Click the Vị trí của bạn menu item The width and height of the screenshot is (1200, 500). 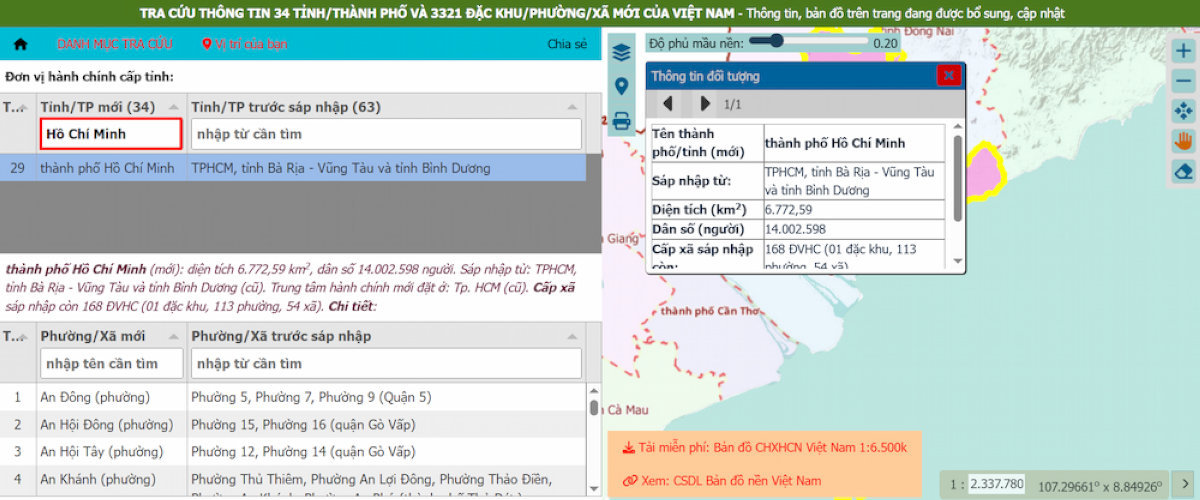tap(245, 44)
